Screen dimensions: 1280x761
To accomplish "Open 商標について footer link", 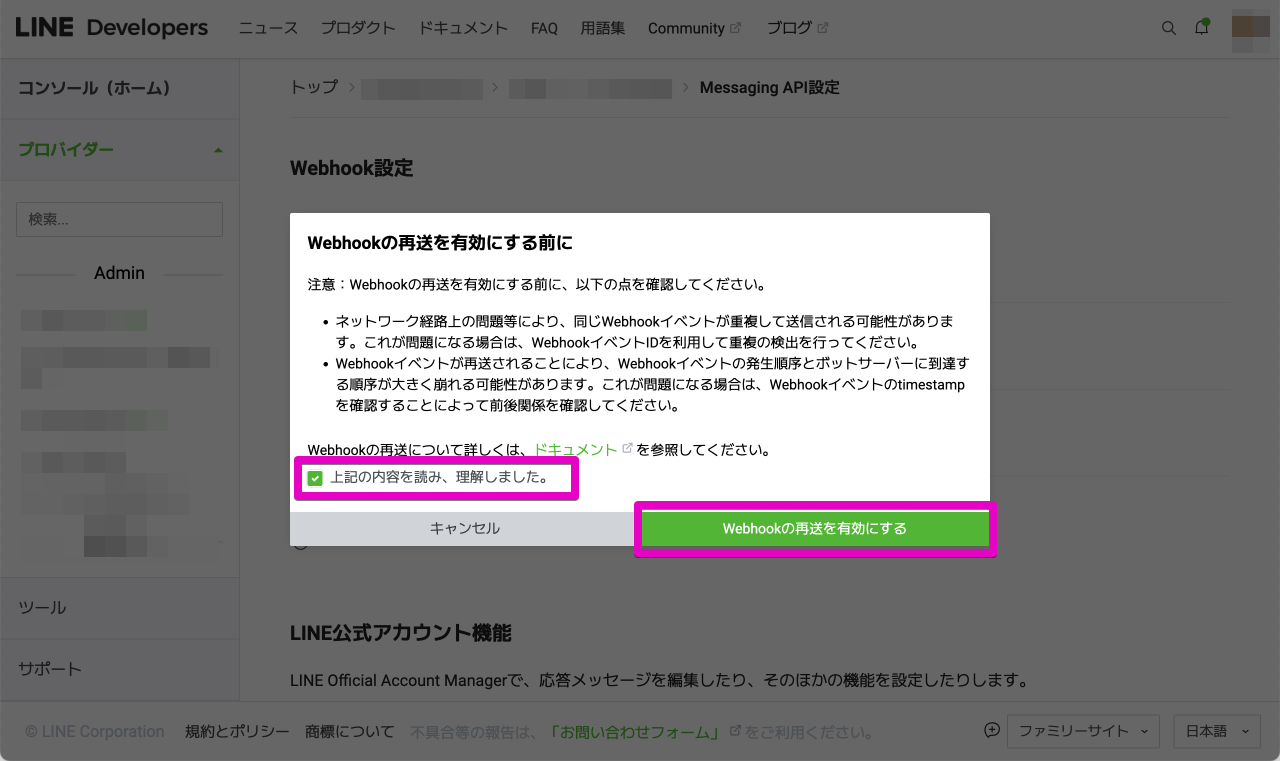I will 350,731.
